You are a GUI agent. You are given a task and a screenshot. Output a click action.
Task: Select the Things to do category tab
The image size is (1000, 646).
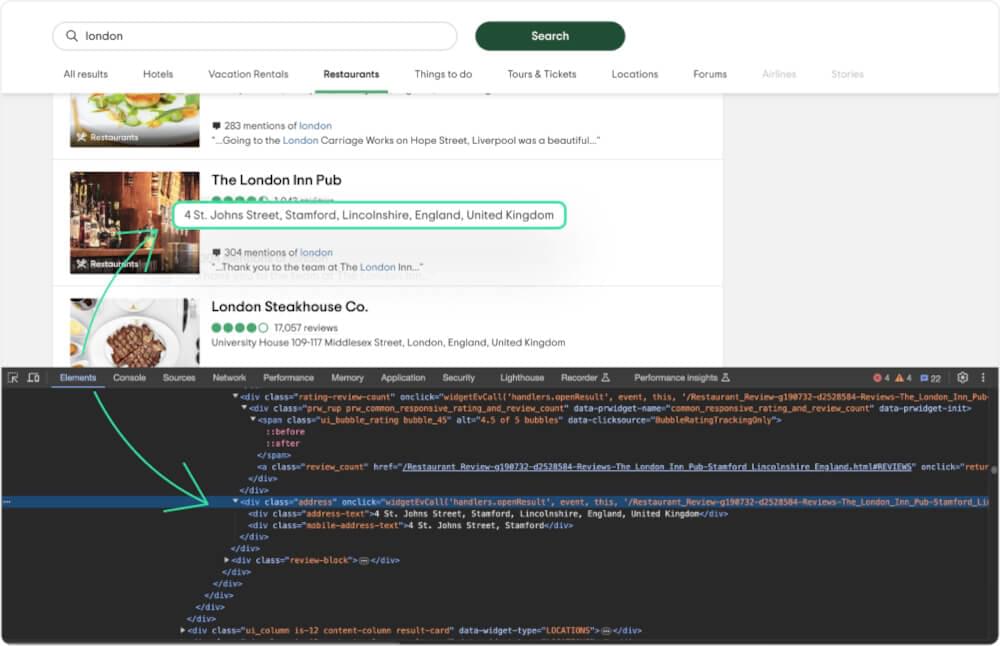tap(443, 74)
